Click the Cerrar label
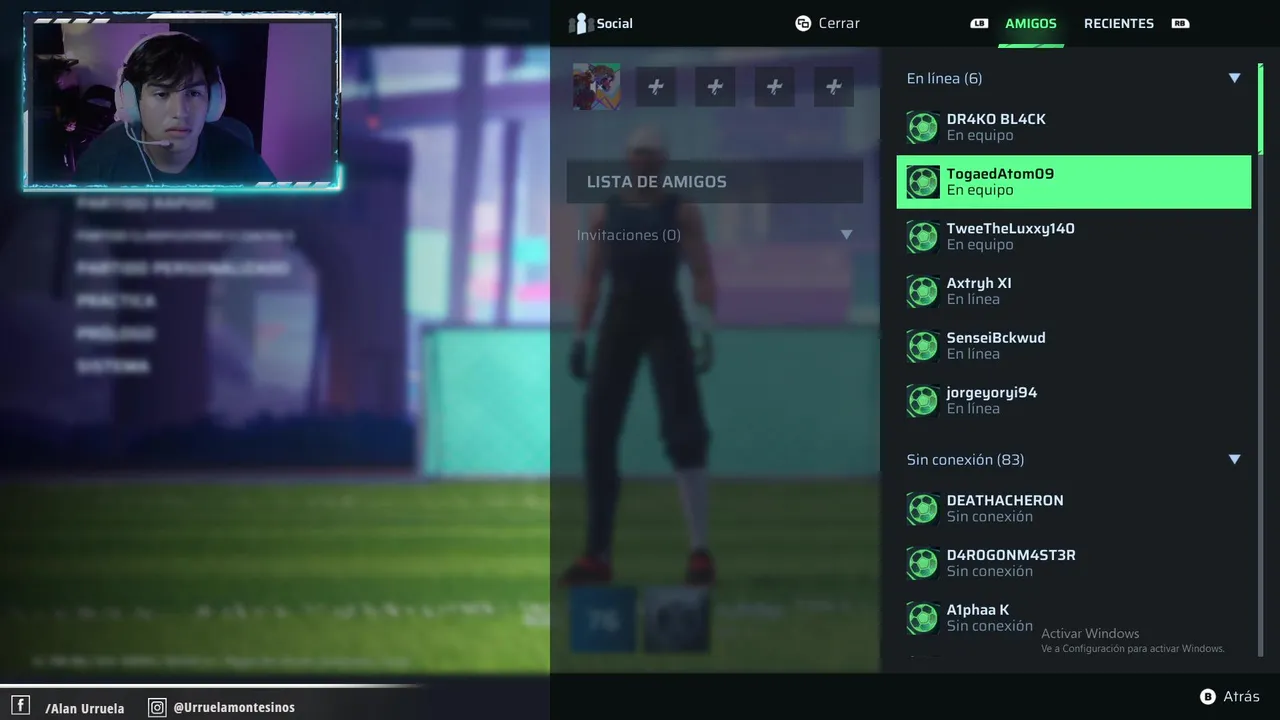 point(839,23)
